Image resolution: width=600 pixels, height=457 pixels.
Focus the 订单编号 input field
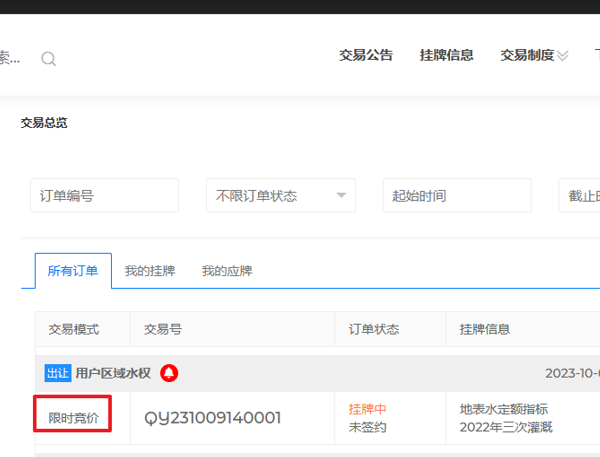click(104, 196)
